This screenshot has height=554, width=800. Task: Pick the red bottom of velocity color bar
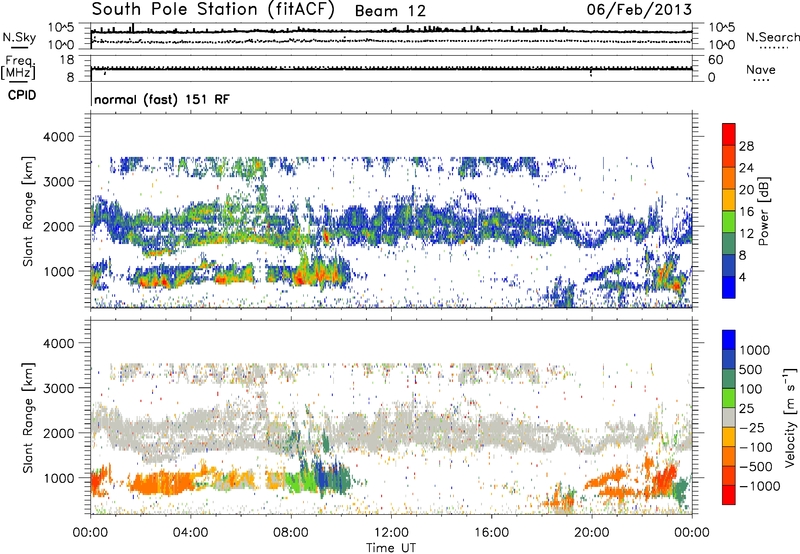[729, 495]
